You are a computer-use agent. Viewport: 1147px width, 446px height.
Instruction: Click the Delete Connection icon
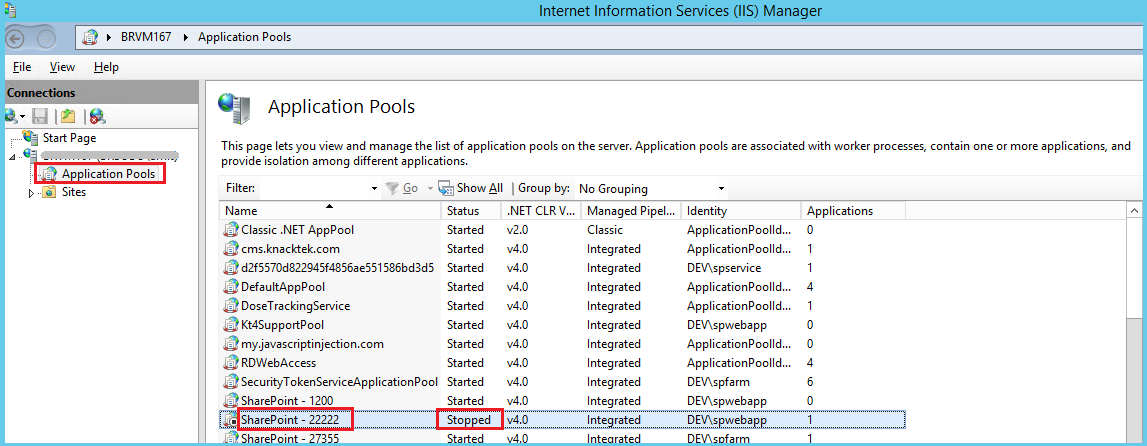96,116
